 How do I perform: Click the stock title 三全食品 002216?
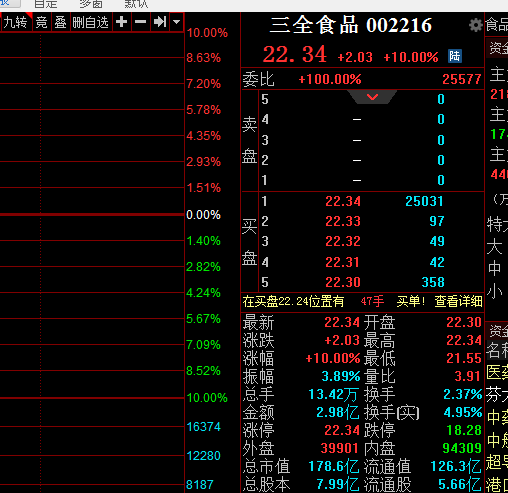pyautogui.click(x=351, y=25)
